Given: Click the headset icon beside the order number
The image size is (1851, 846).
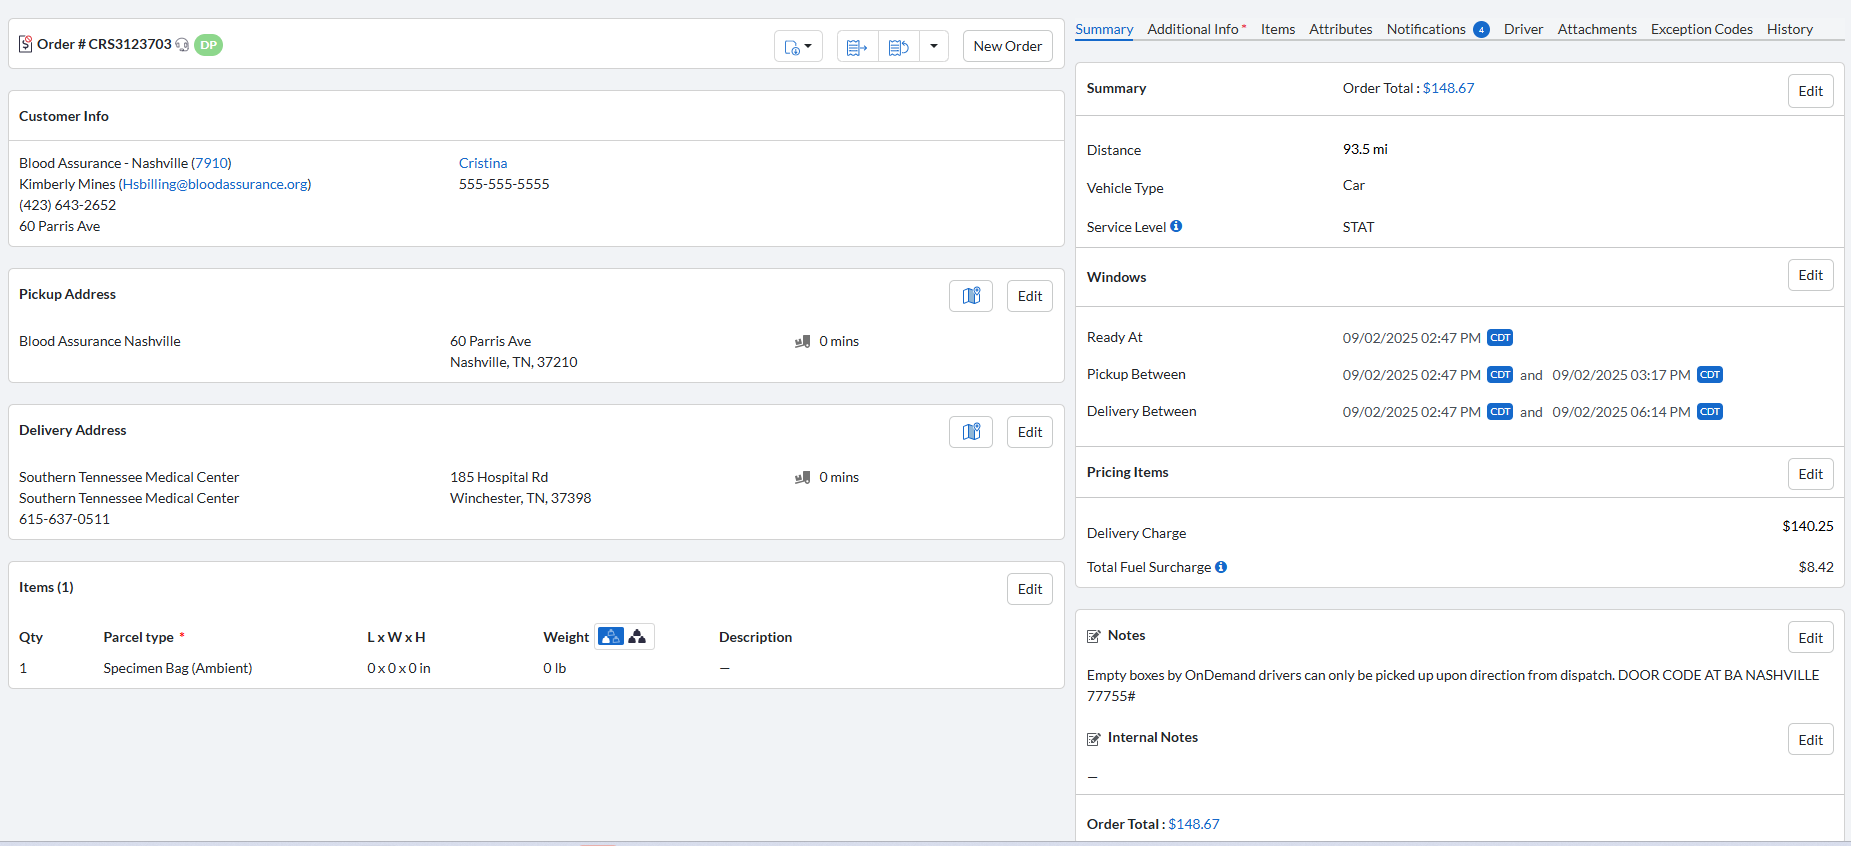Looking at the screenshot, I should [x=182, y=45].
